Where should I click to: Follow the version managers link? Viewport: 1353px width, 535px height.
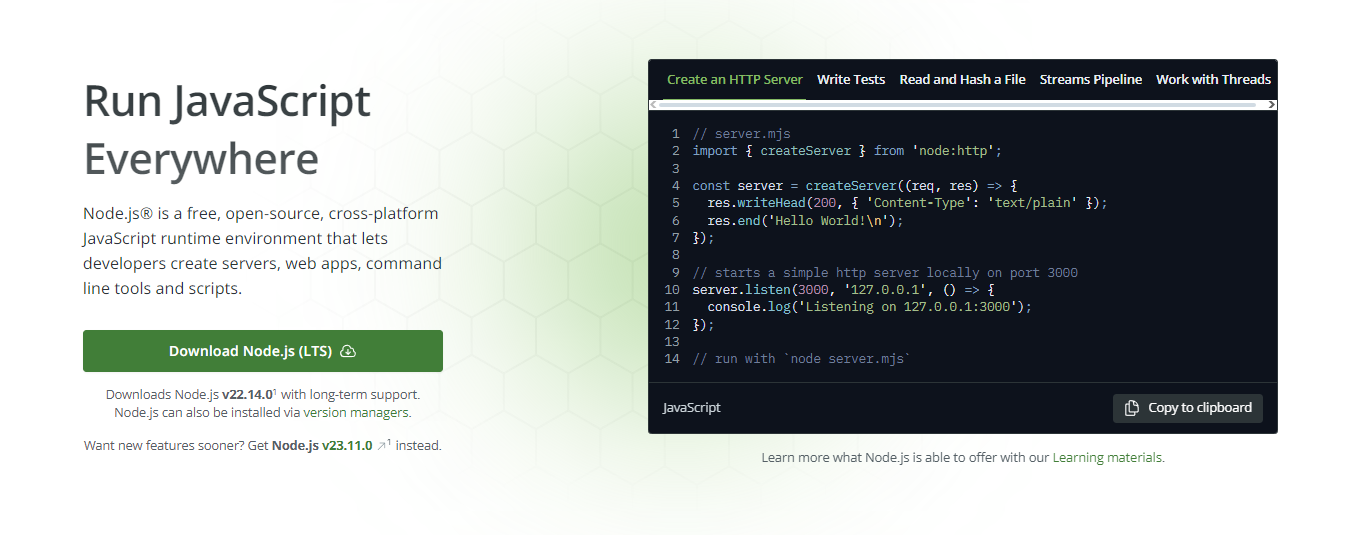tap(357, 412)
